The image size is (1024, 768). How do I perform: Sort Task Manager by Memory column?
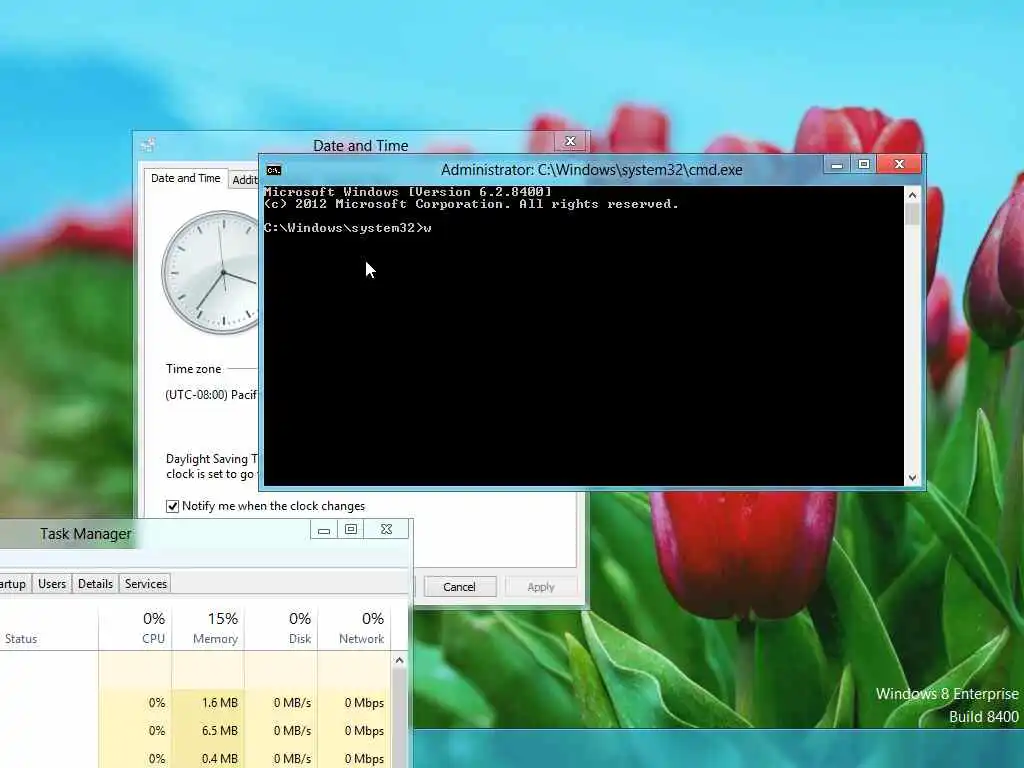coord(208,628)
